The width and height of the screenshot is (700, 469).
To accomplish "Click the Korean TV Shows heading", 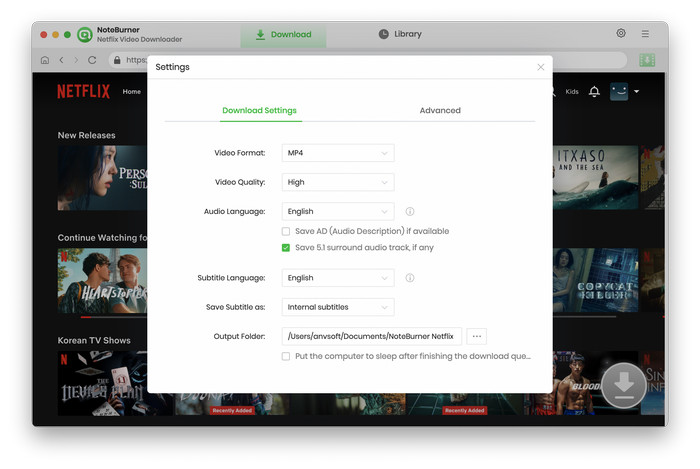I will (x=94, y=340).
